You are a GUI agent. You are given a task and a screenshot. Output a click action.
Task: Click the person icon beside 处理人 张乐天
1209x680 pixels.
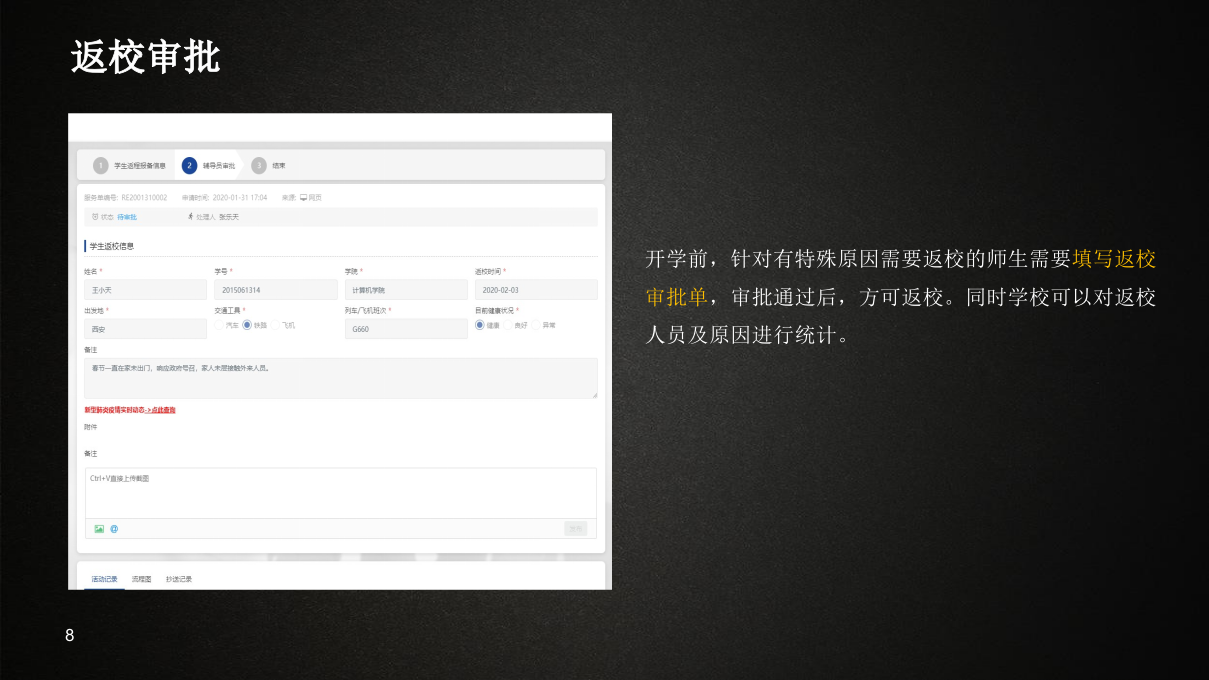pos(190,216)
